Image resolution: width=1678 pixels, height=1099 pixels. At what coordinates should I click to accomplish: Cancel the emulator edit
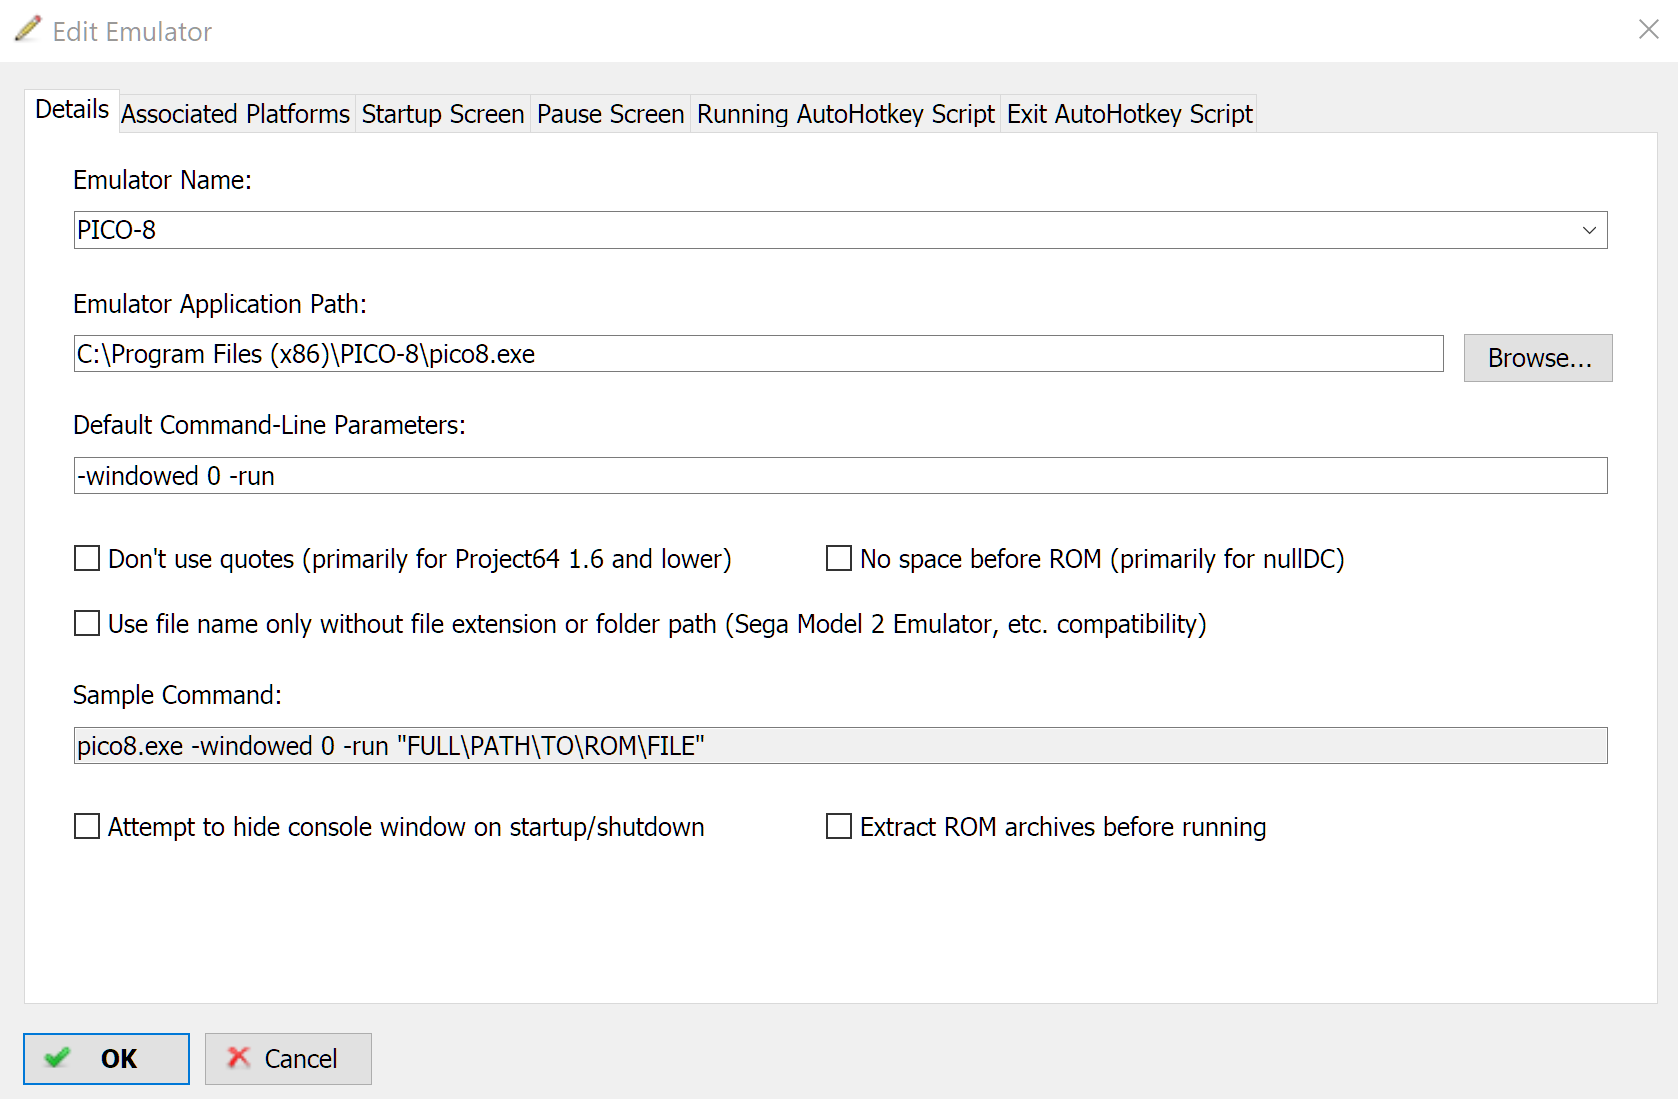tap(288, 1059)
